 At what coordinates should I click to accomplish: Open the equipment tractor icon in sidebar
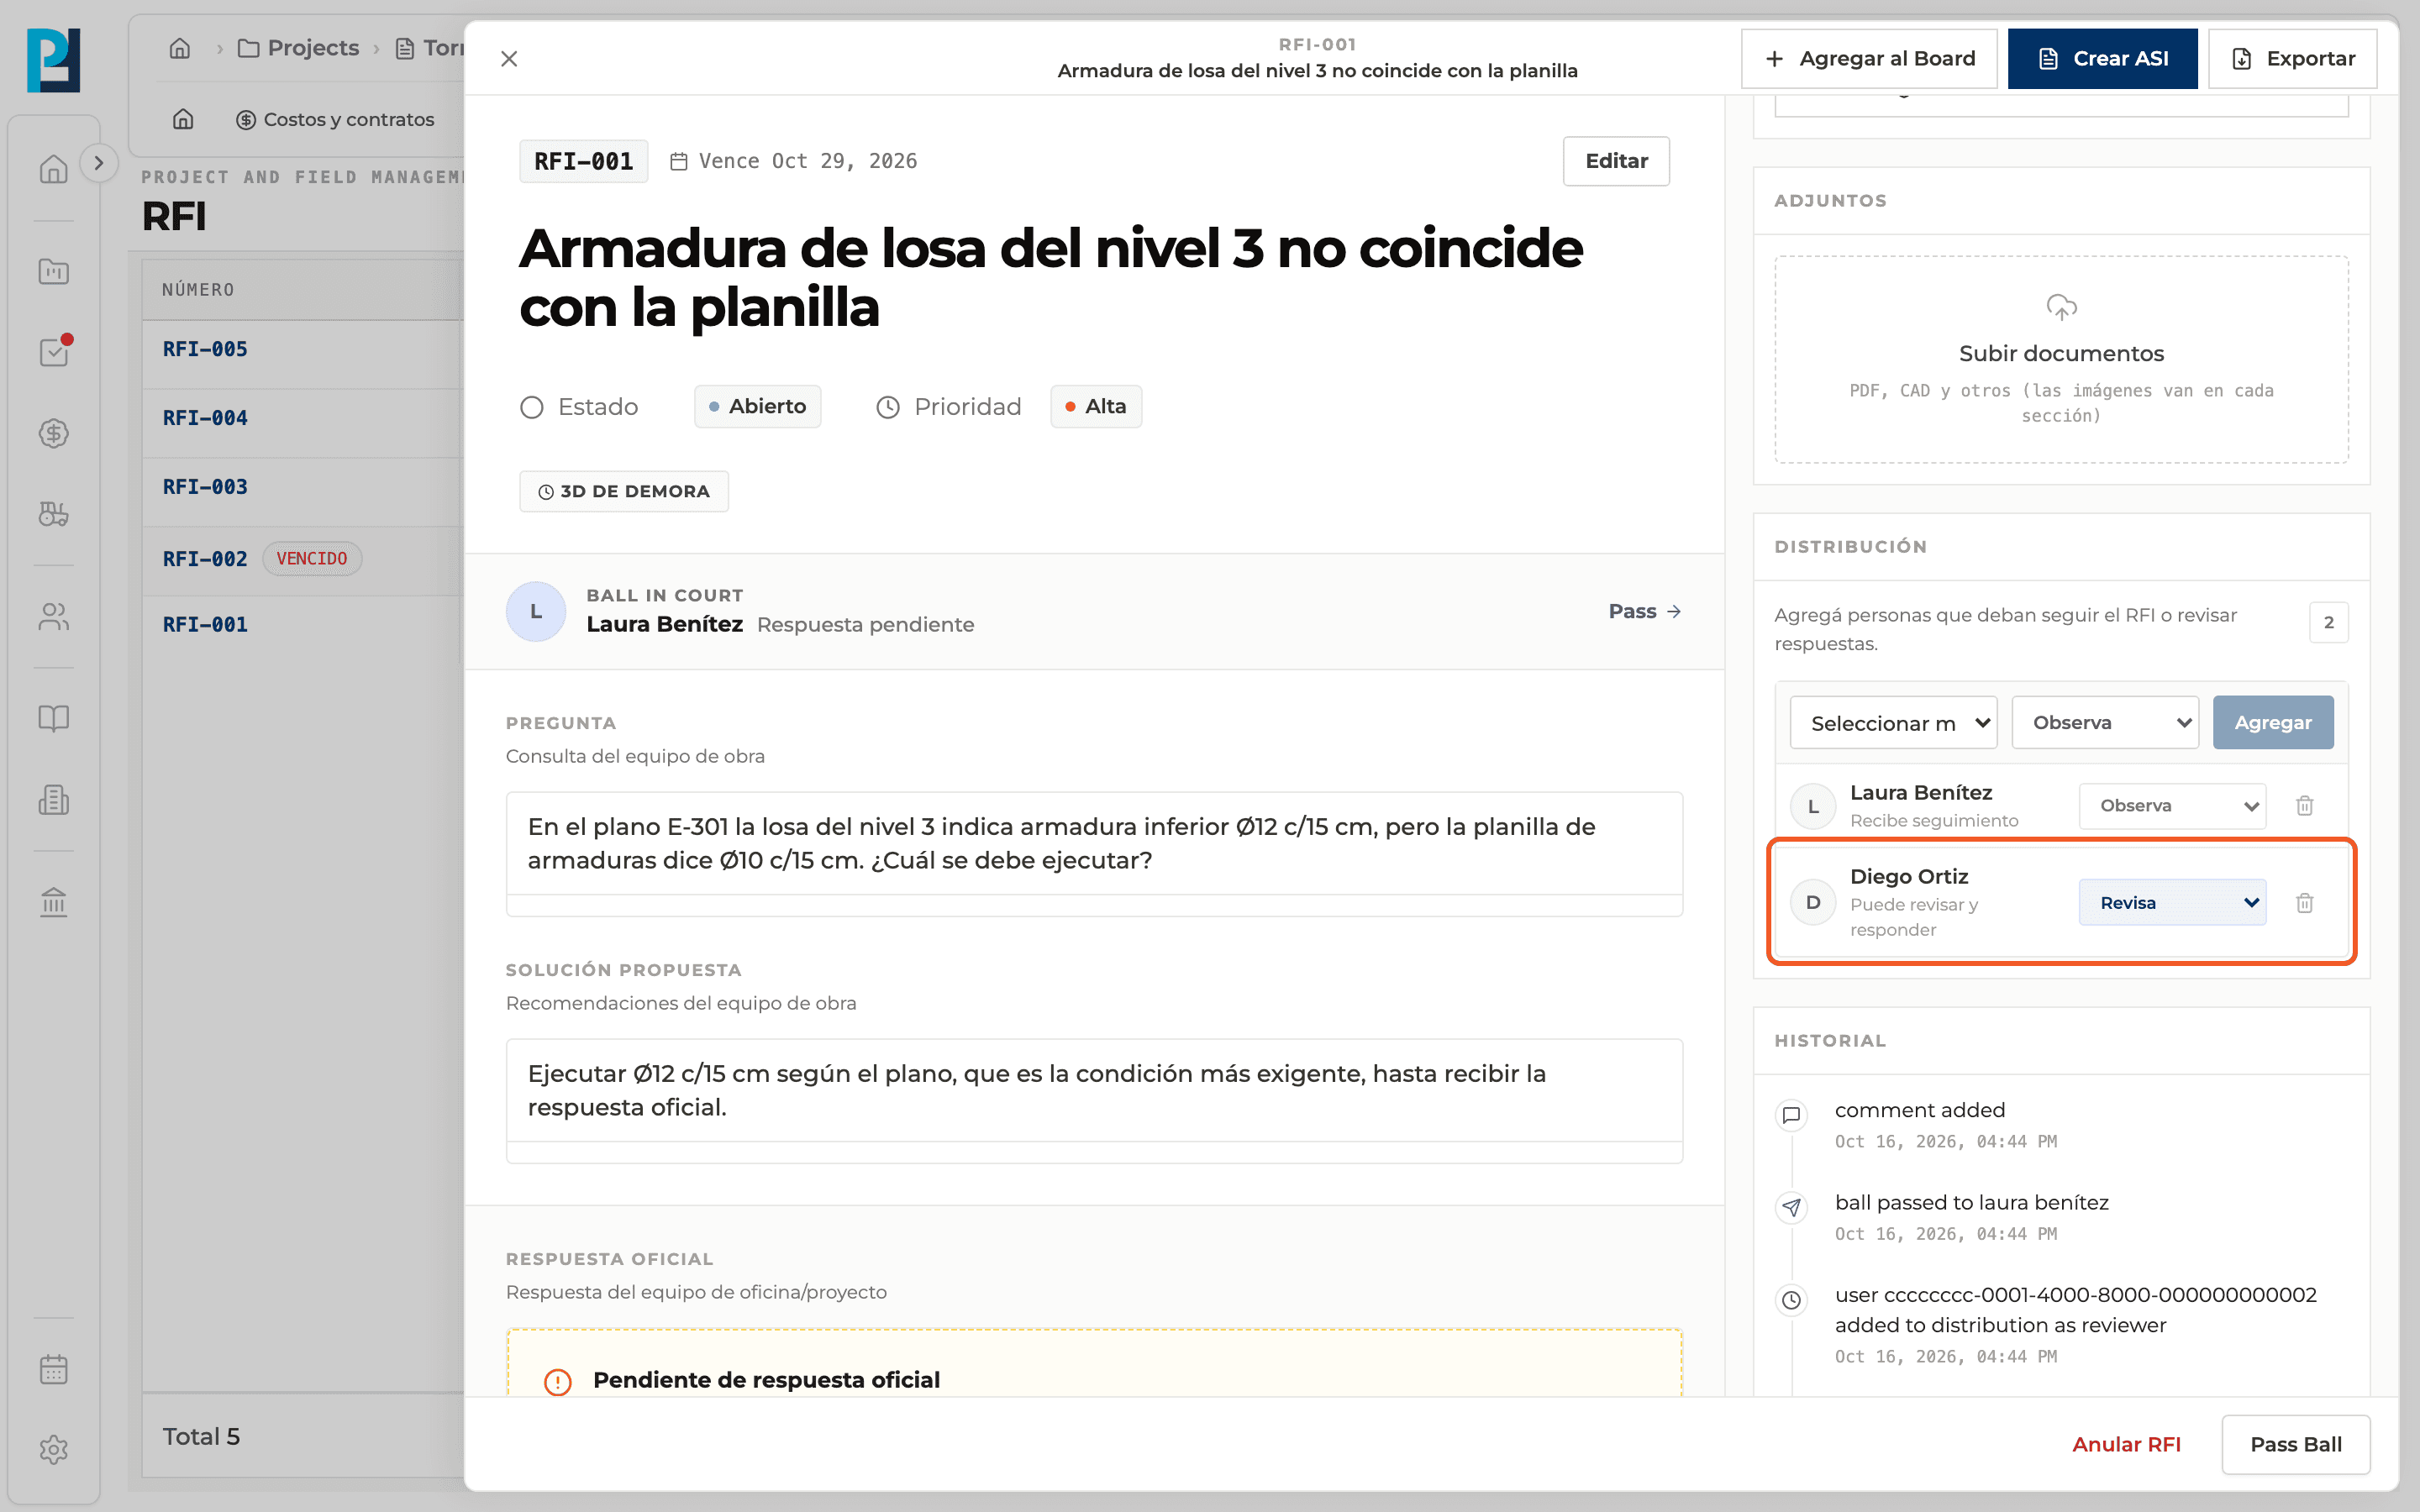54,514
